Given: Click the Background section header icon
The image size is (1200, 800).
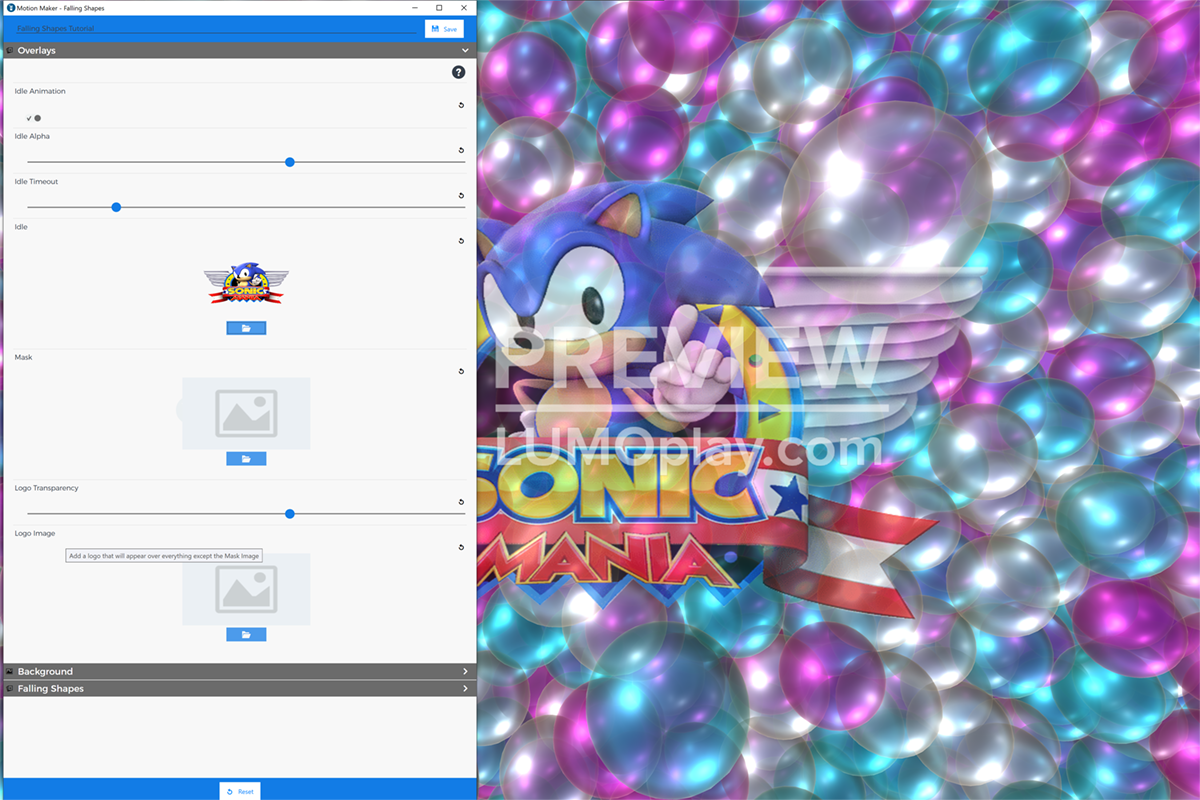Looking at the screenshot, I should pos(10,672).
